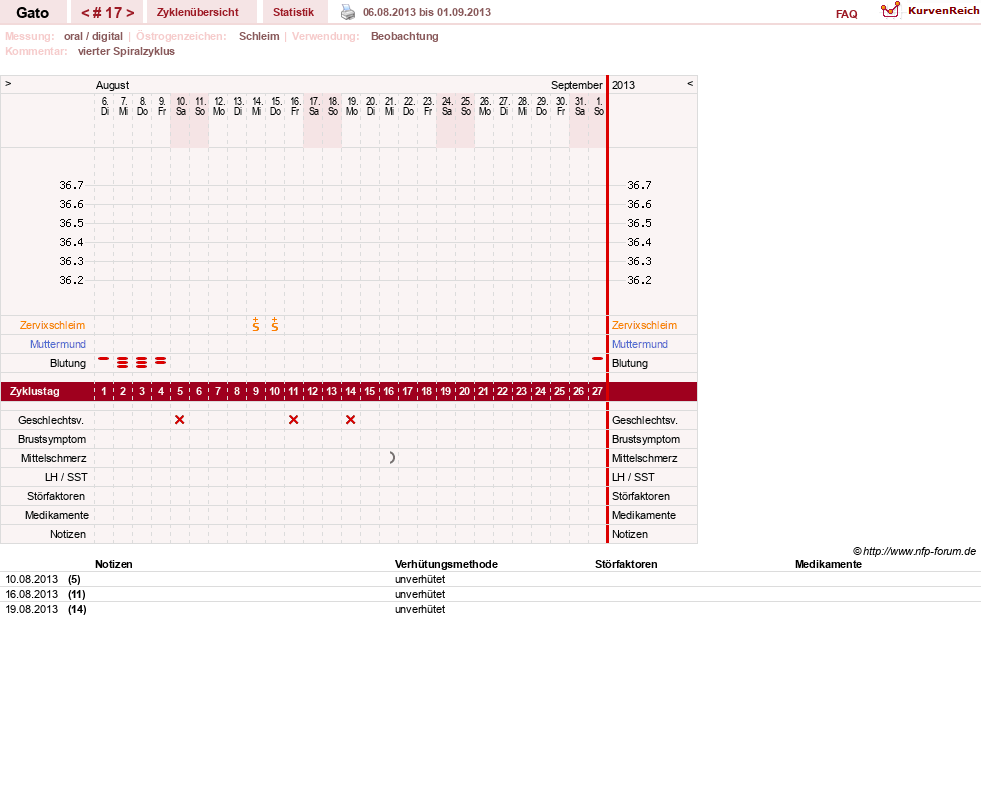Expand chart with left '>' arrow
Screen dimensions: 981x803
[x=8, y=83]
